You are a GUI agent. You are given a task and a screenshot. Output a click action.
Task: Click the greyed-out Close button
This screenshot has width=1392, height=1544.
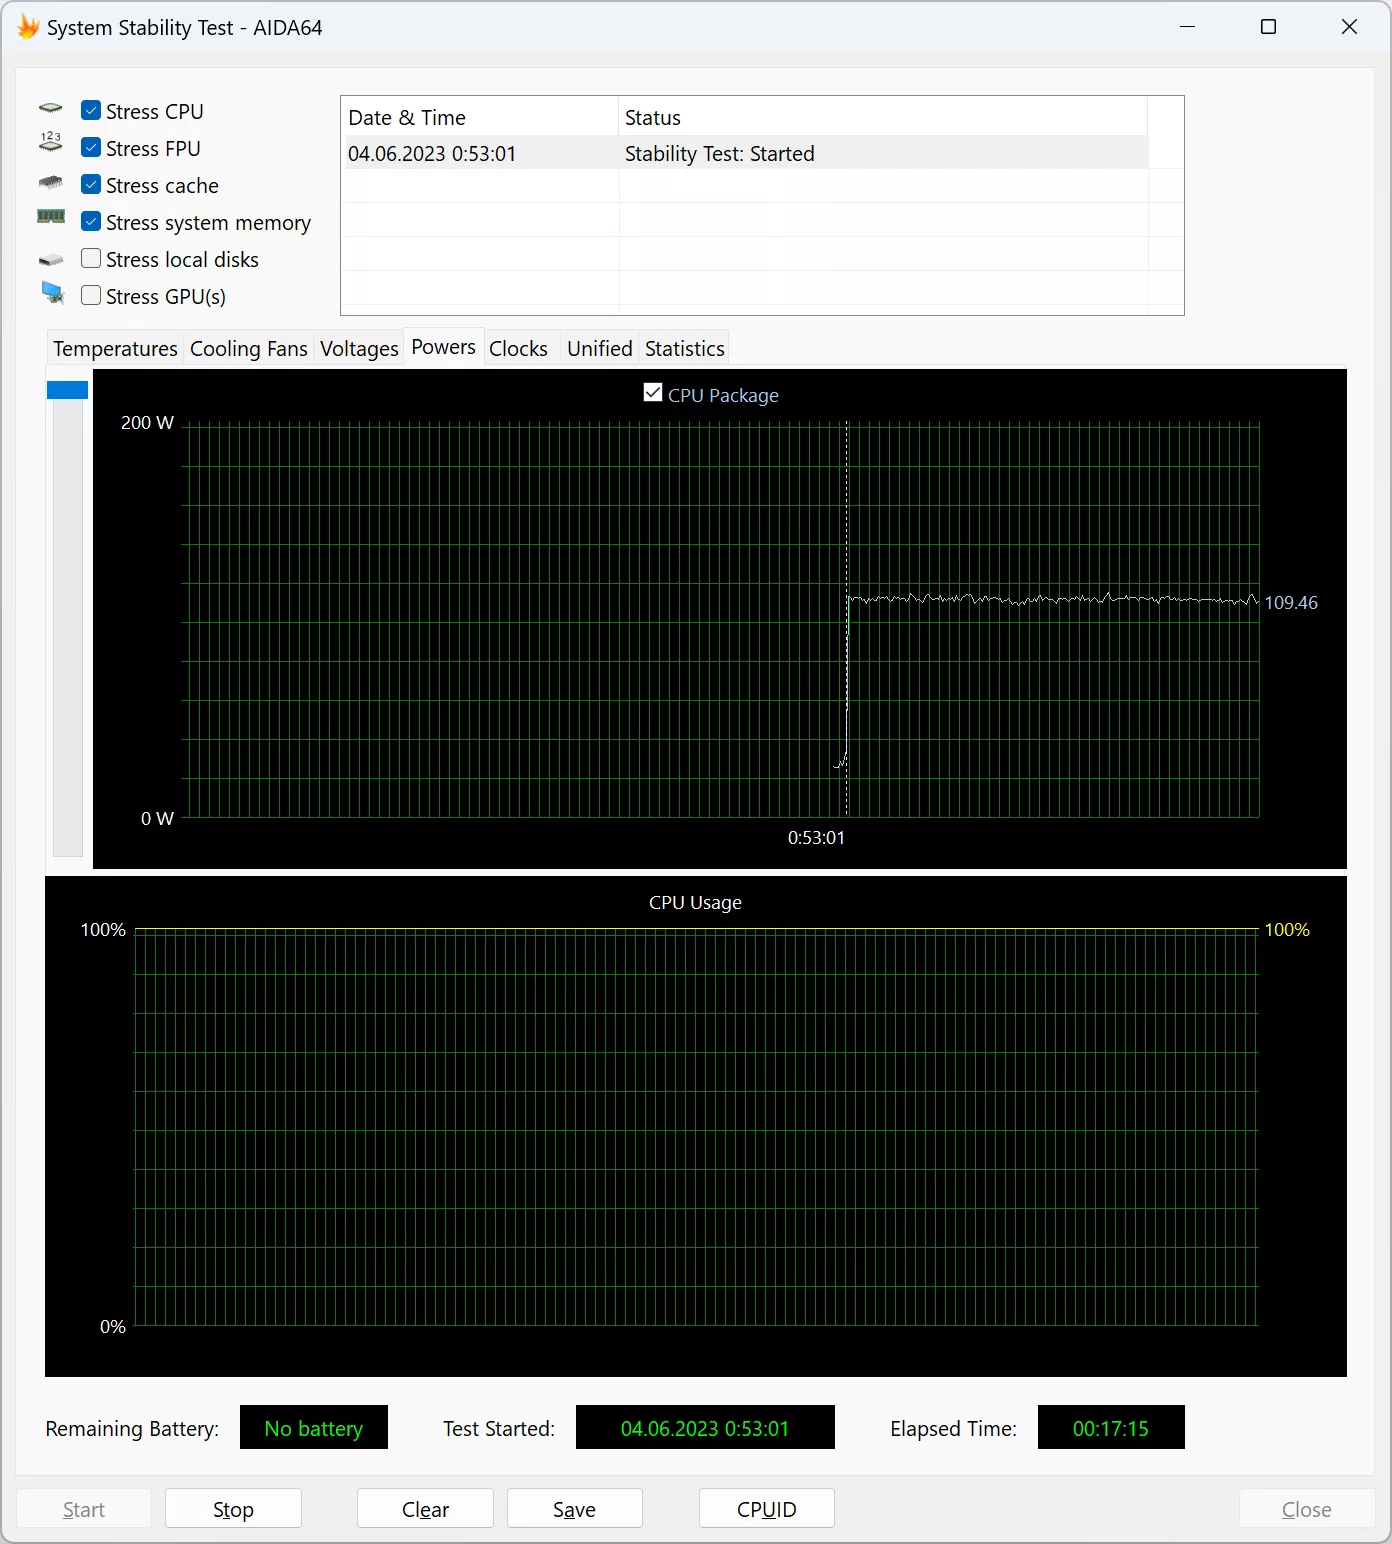pyautogui.click(x=1307, y=1509)
